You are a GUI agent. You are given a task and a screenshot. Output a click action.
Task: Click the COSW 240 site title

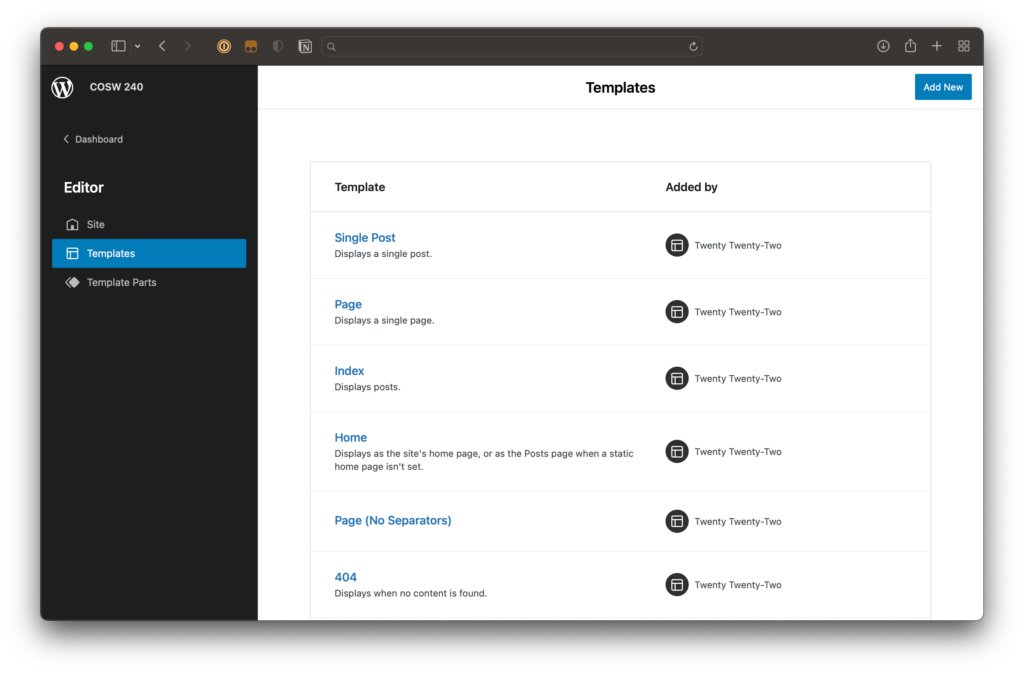(116, 87)
